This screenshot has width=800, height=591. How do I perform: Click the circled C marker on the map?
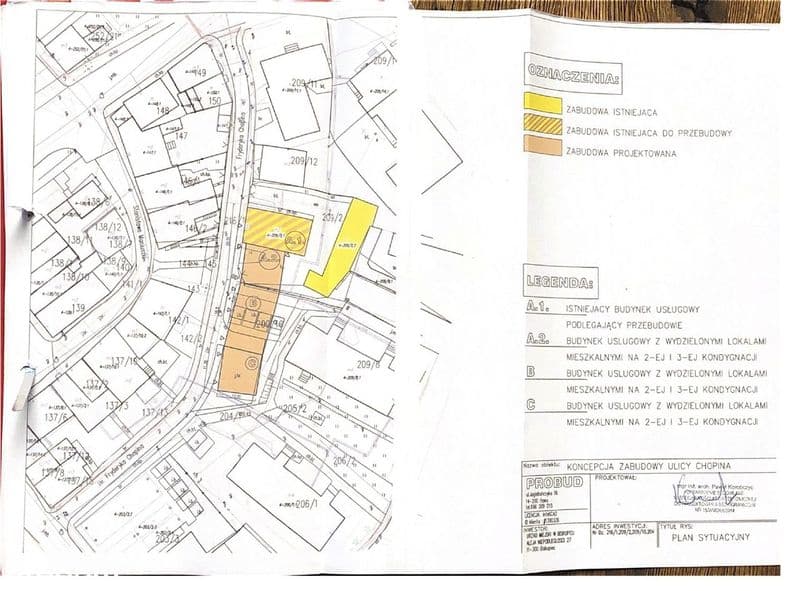[x=251, y=363]
